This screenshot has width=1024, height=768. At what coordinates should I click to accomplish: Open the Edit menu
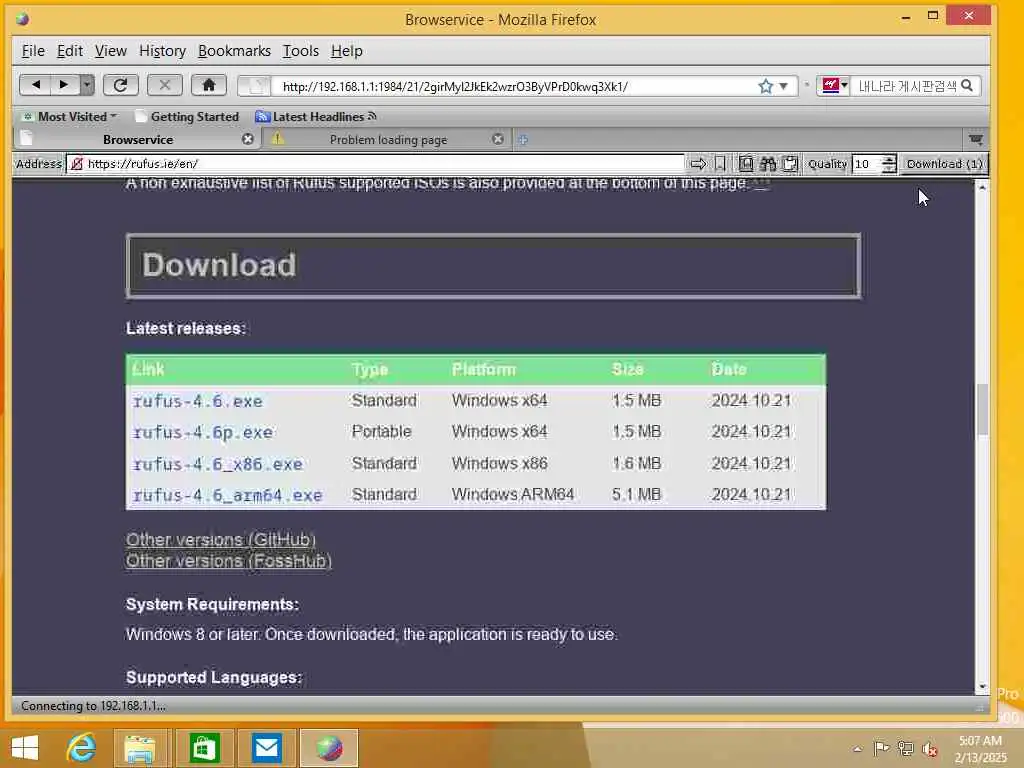(x=69, y=51)
